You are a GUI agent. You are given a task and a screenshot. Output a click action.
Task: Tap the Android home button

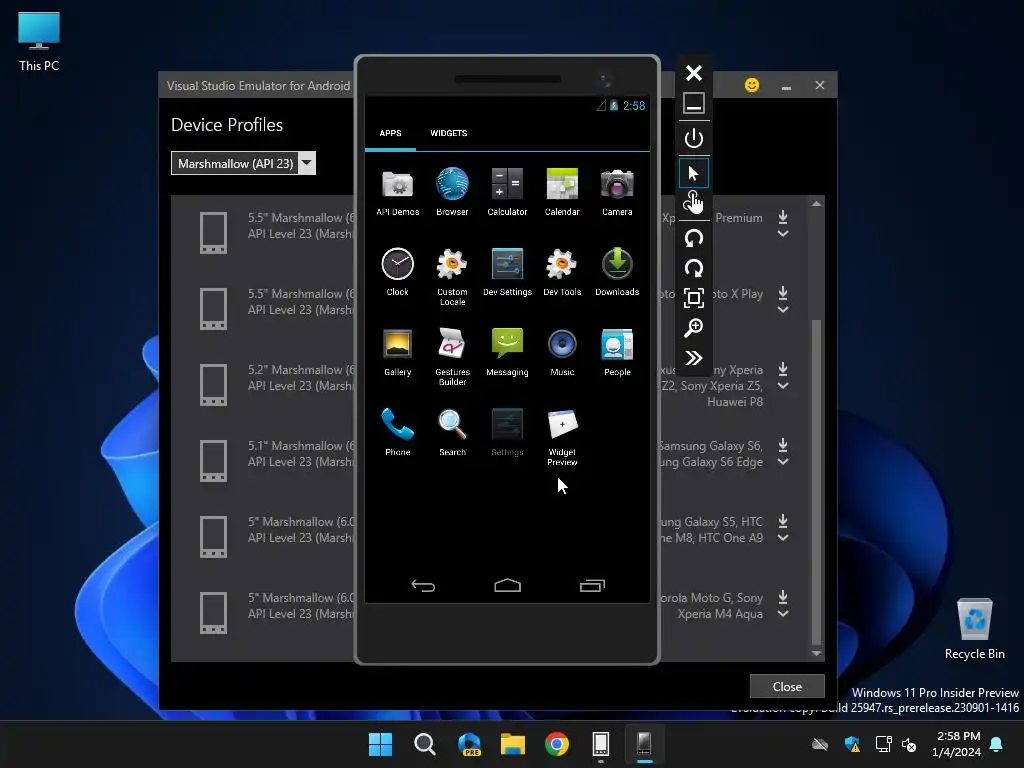pos(507,586)
